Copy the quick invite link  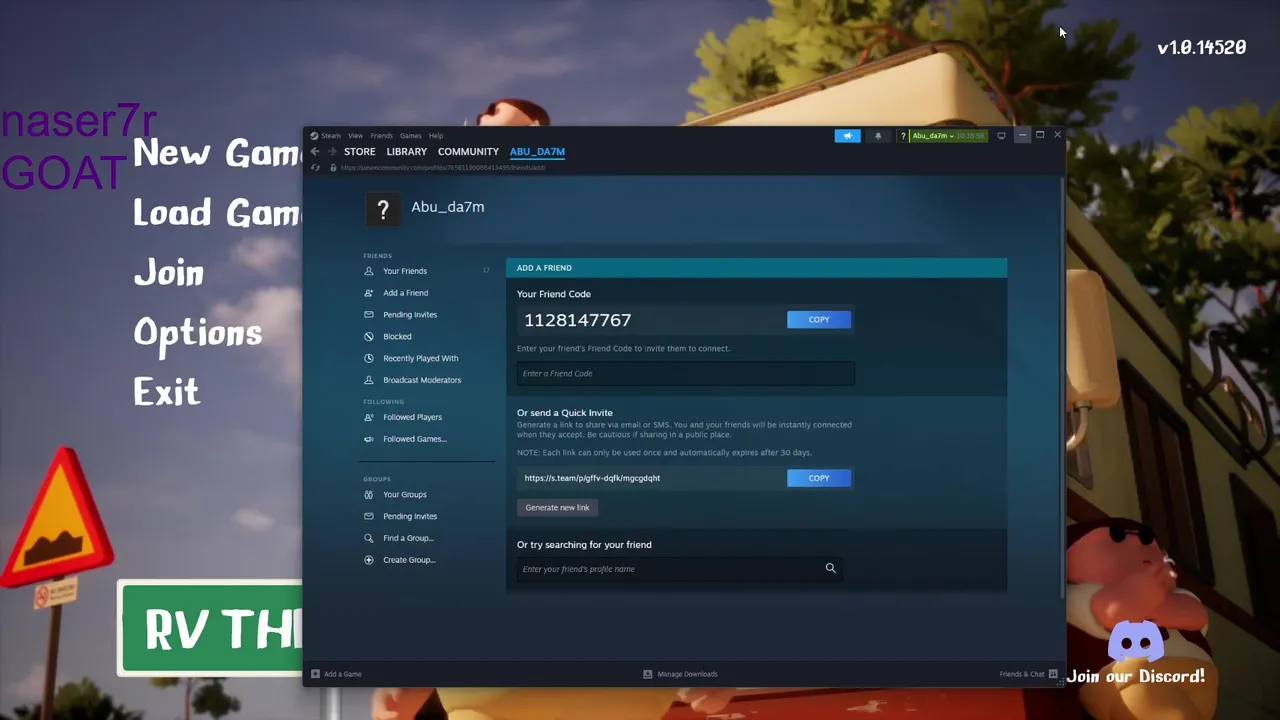(819, 478)
